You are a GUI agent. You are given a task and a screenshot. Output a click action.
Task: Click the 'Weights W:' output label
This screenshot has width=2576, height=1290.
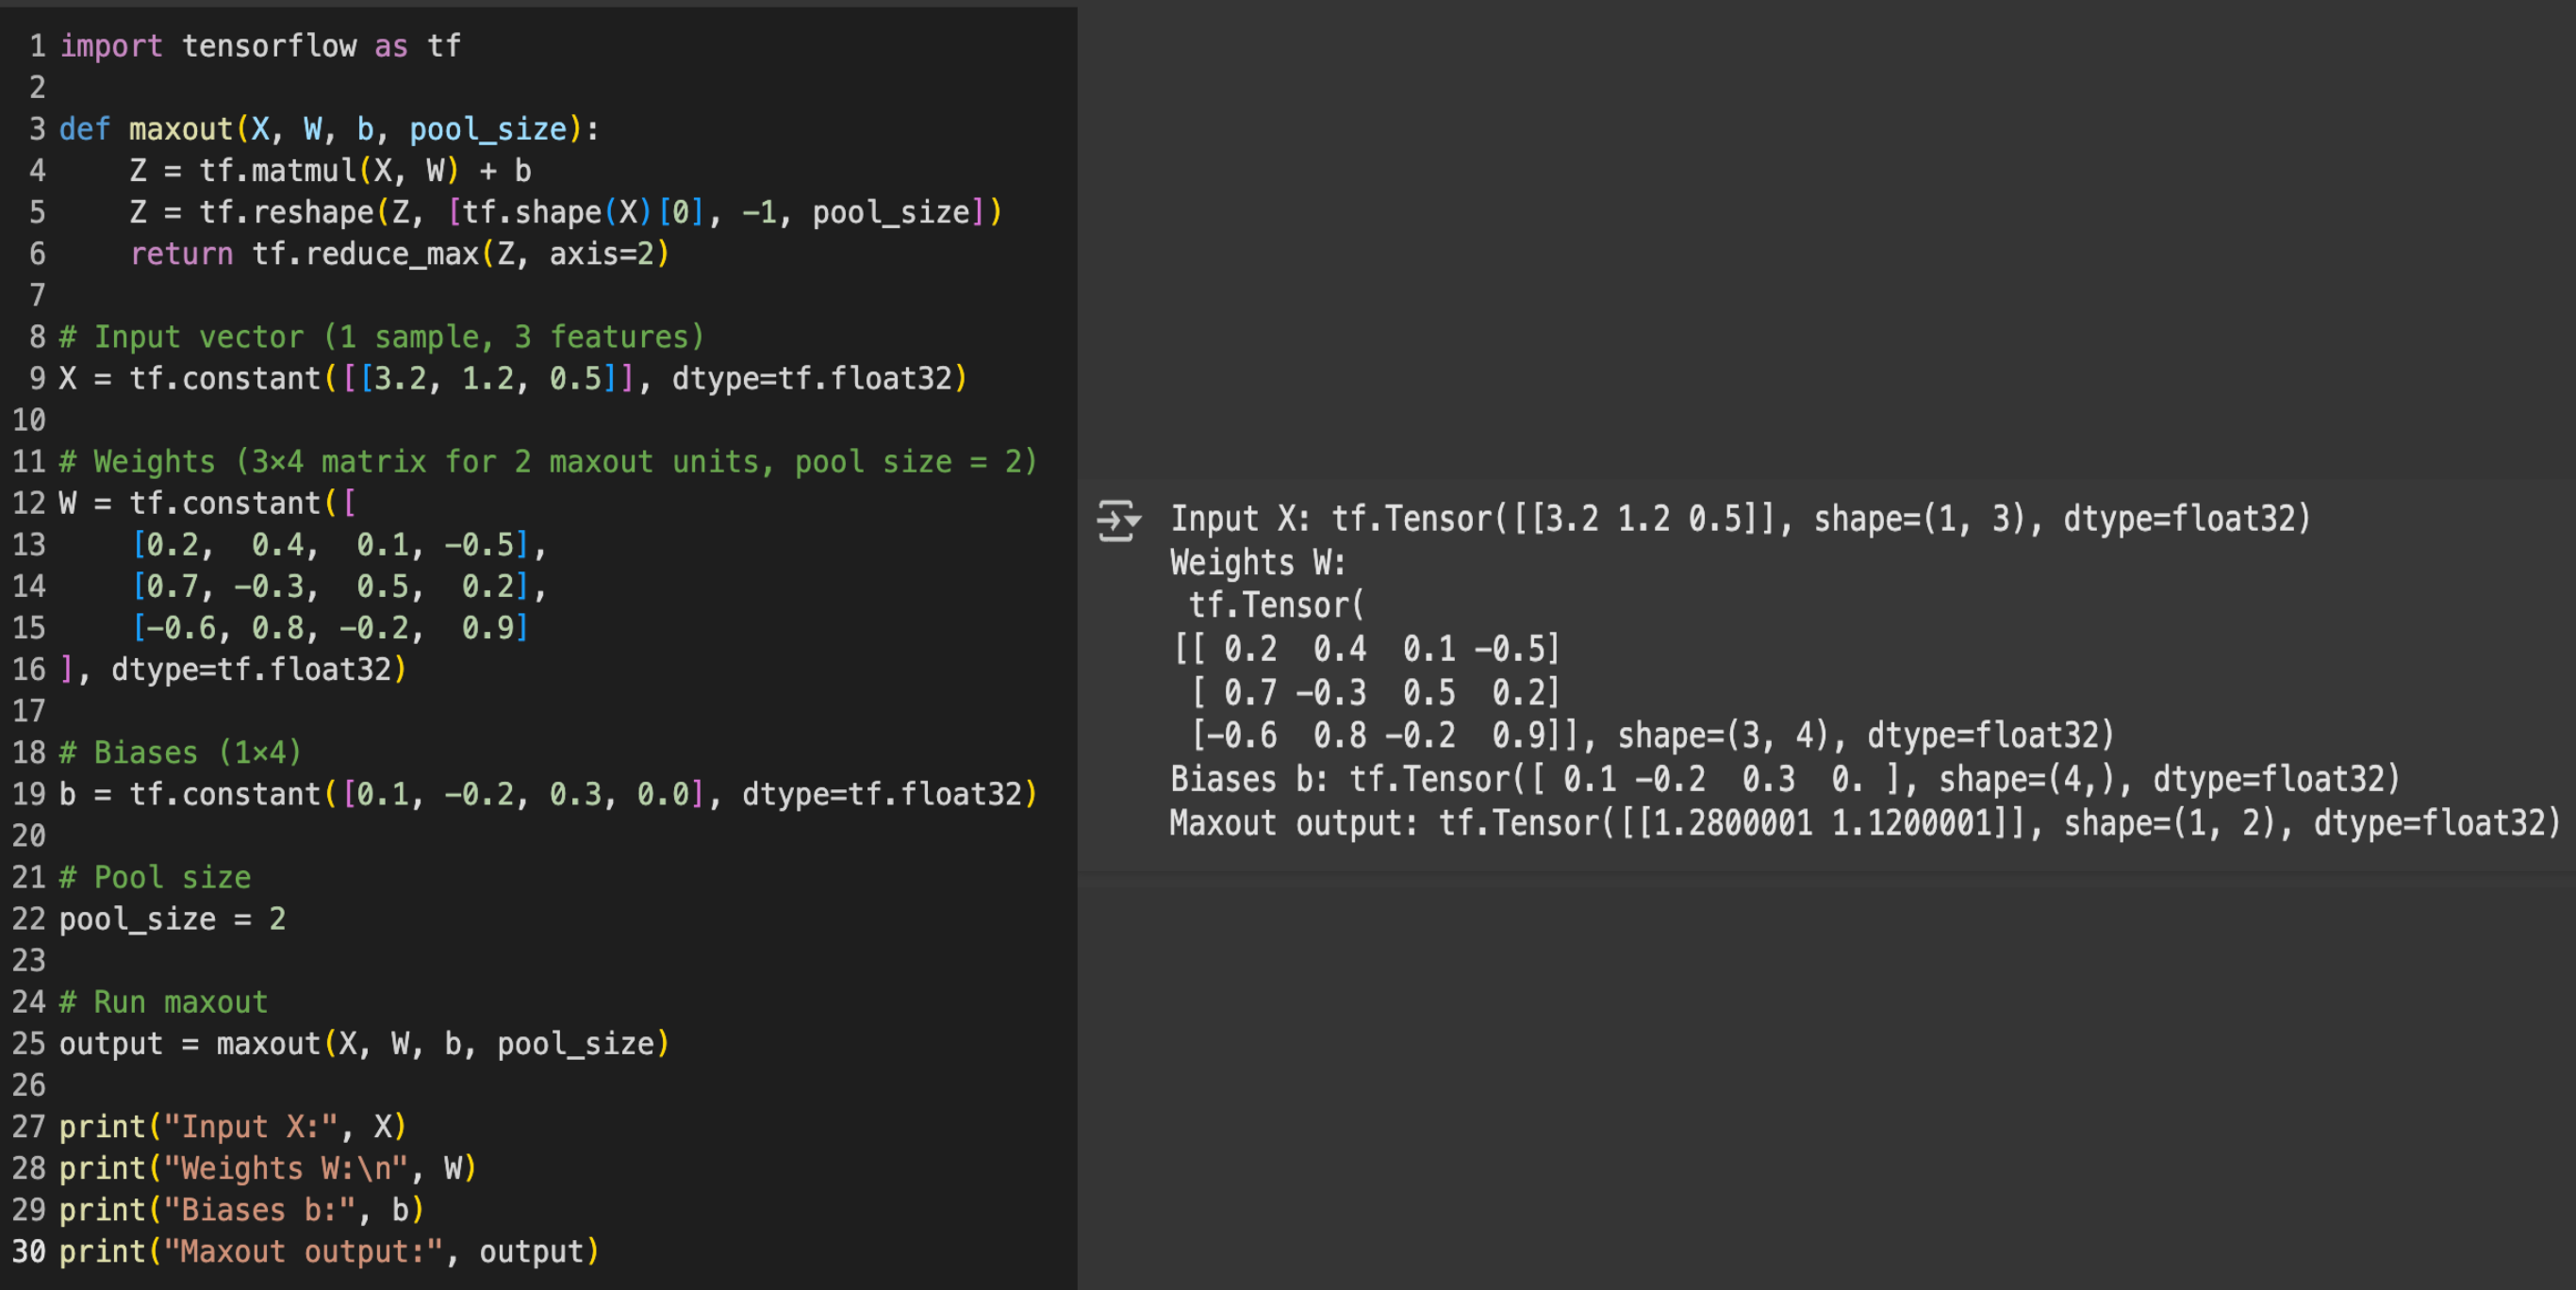(1258, 563)
